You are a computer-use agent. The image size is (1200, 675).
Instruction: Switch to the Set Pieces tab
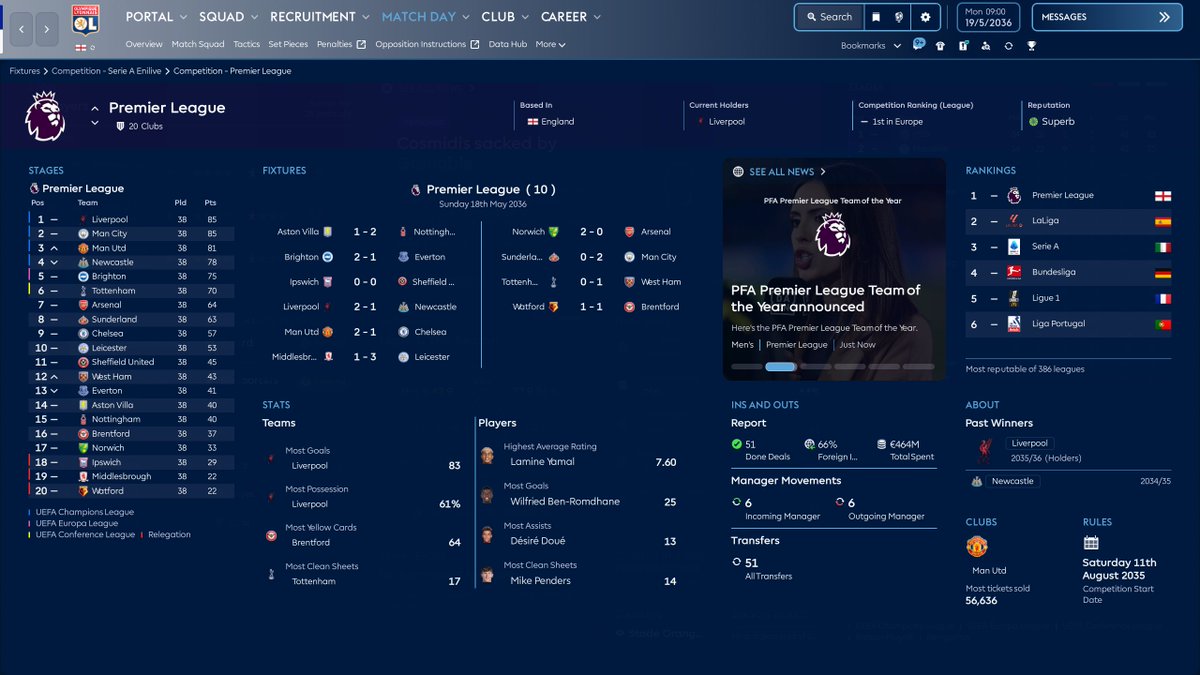click(288, 45)
